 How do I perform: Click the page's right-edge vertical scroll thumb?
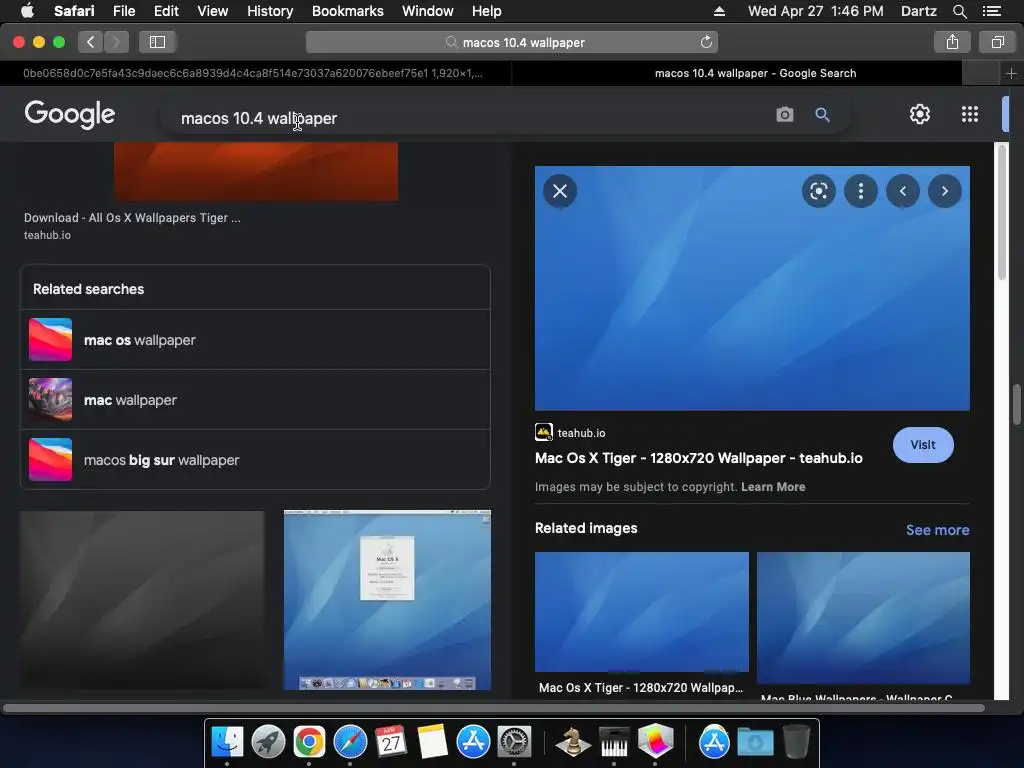1017,405
